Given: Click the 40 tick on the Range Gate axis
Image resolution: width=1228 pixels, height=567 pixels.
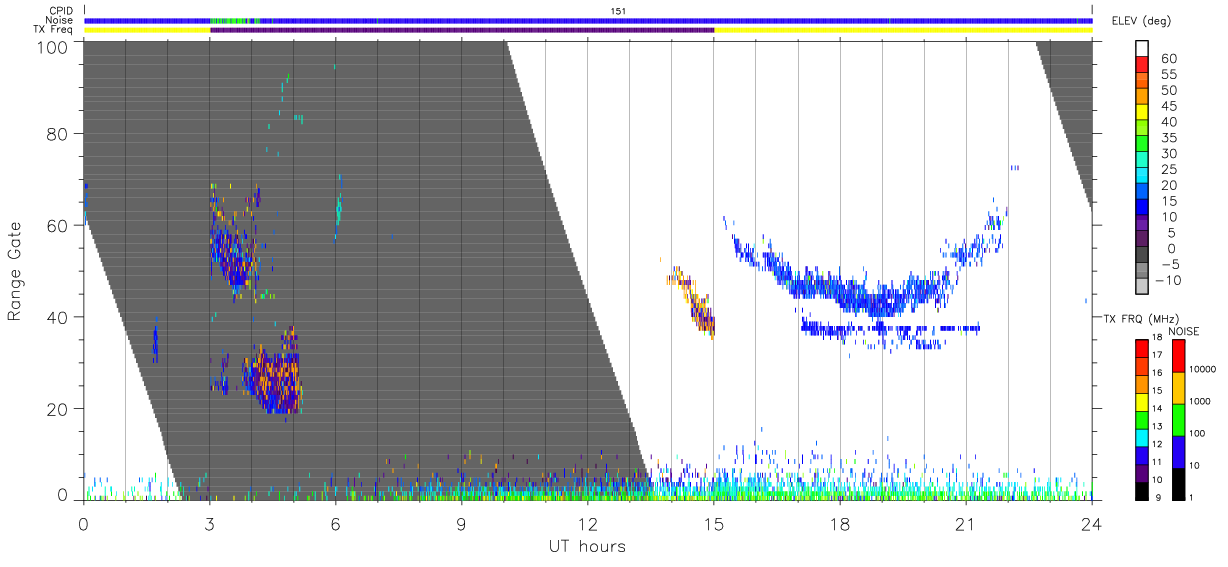Looking at the screenshot, I should (x=58, y=317).
